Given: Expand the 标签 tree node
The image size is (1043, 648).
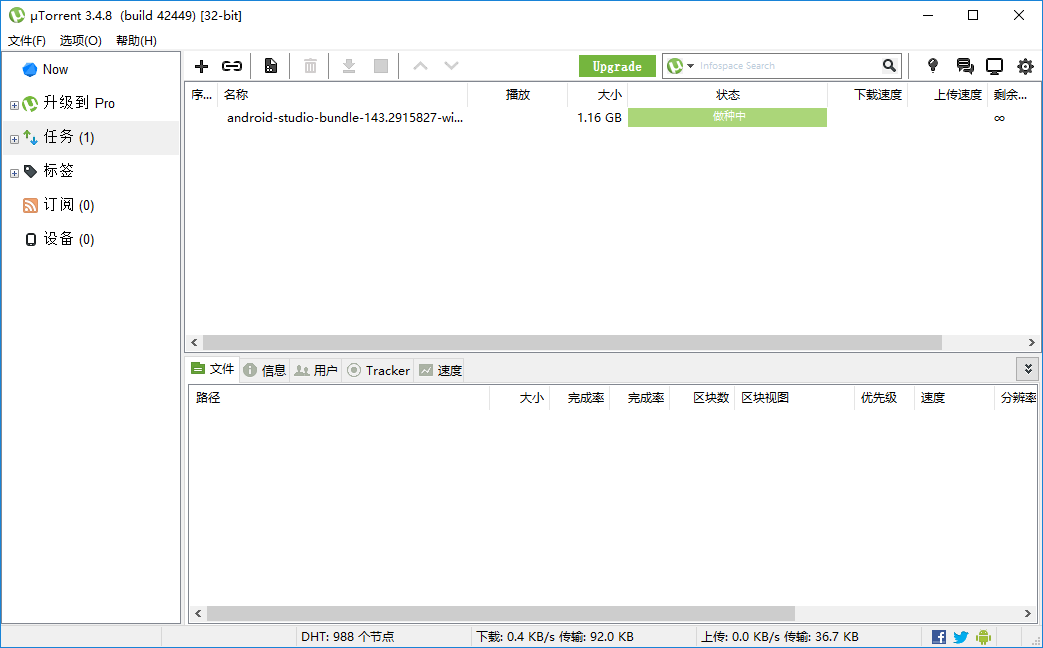Looking at the screenshot, I should pos(14,173).
